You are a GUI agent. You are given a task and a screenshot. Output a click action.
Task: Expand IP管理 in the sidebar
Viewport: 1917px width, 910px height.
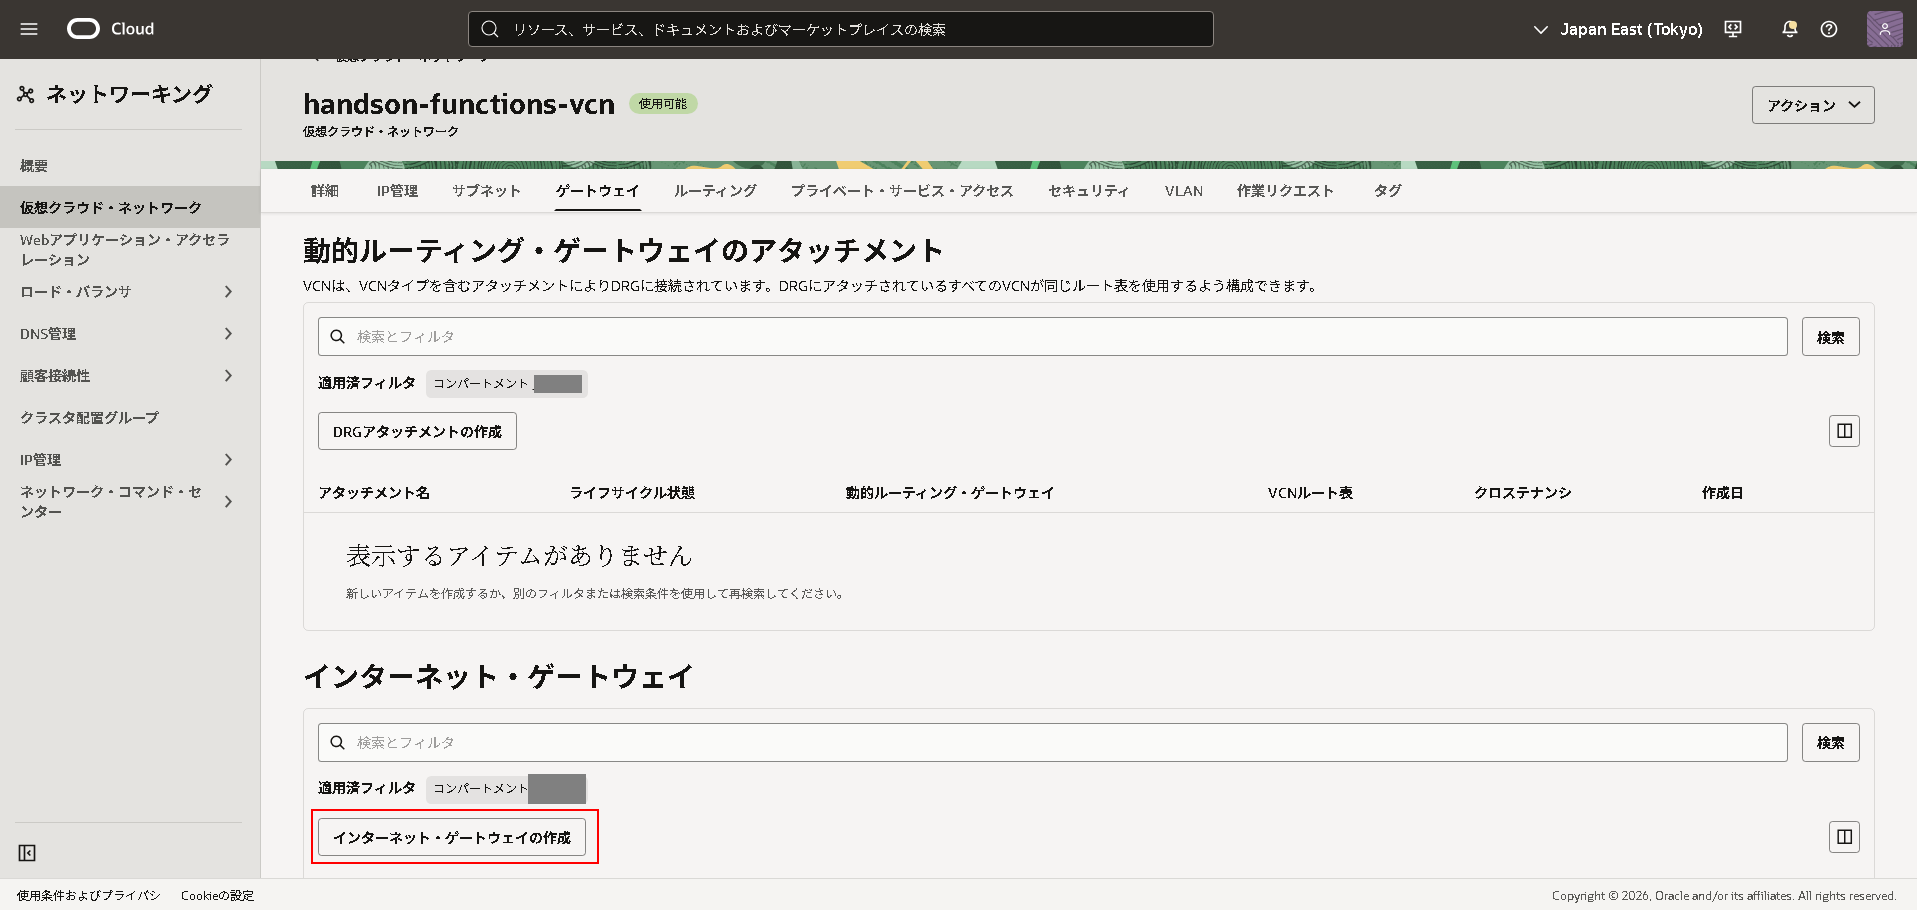228,460
